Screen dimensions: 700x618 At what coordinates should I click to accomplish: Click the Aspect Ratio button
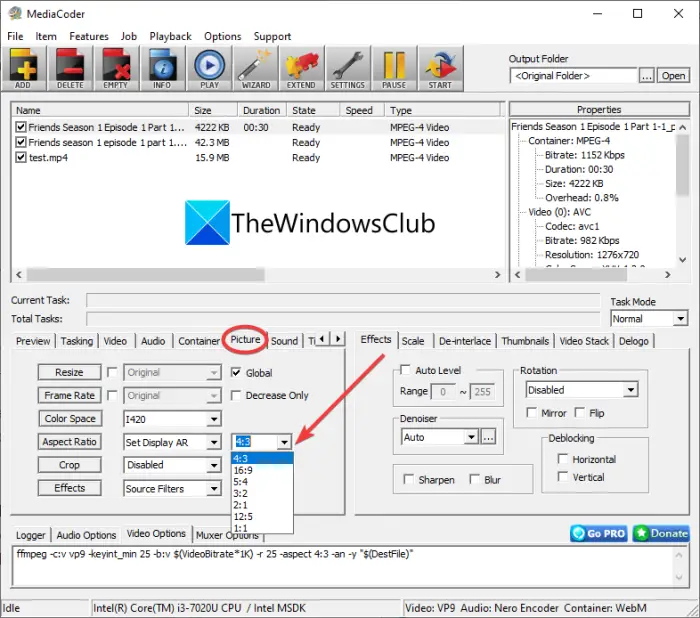pyautogui.click(x=69, y=442)
